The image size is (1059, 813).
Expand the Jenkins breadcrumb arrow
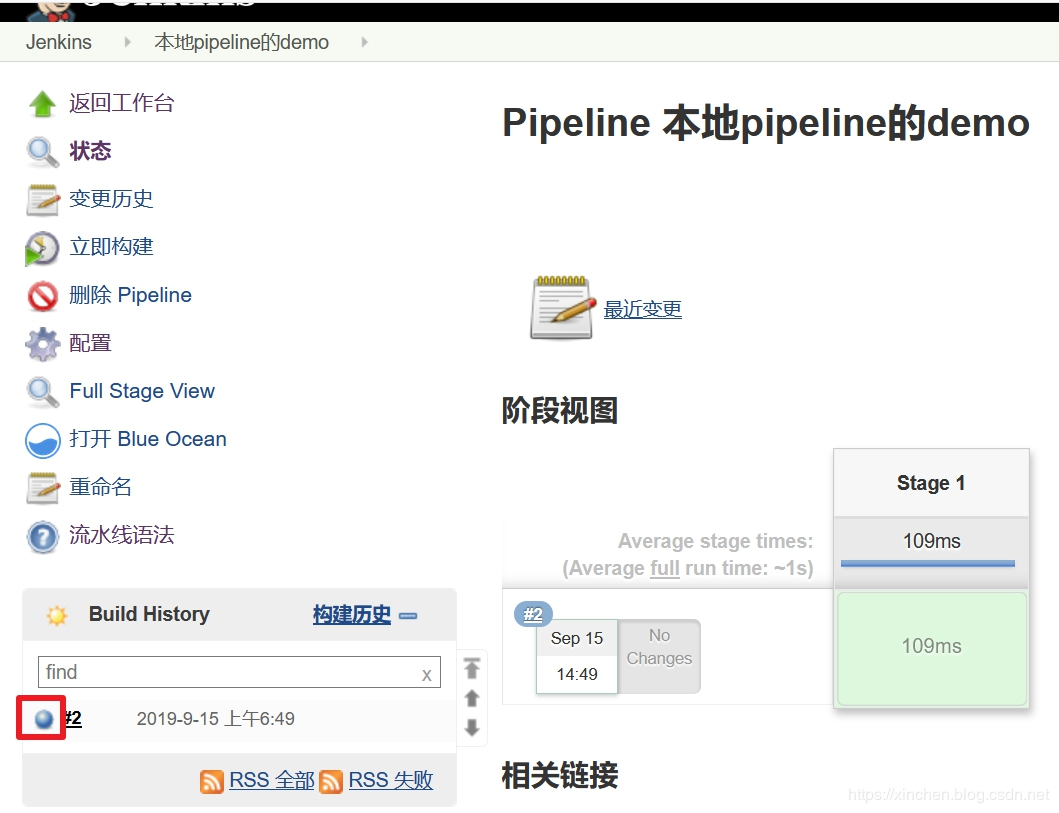click(127, 42)
